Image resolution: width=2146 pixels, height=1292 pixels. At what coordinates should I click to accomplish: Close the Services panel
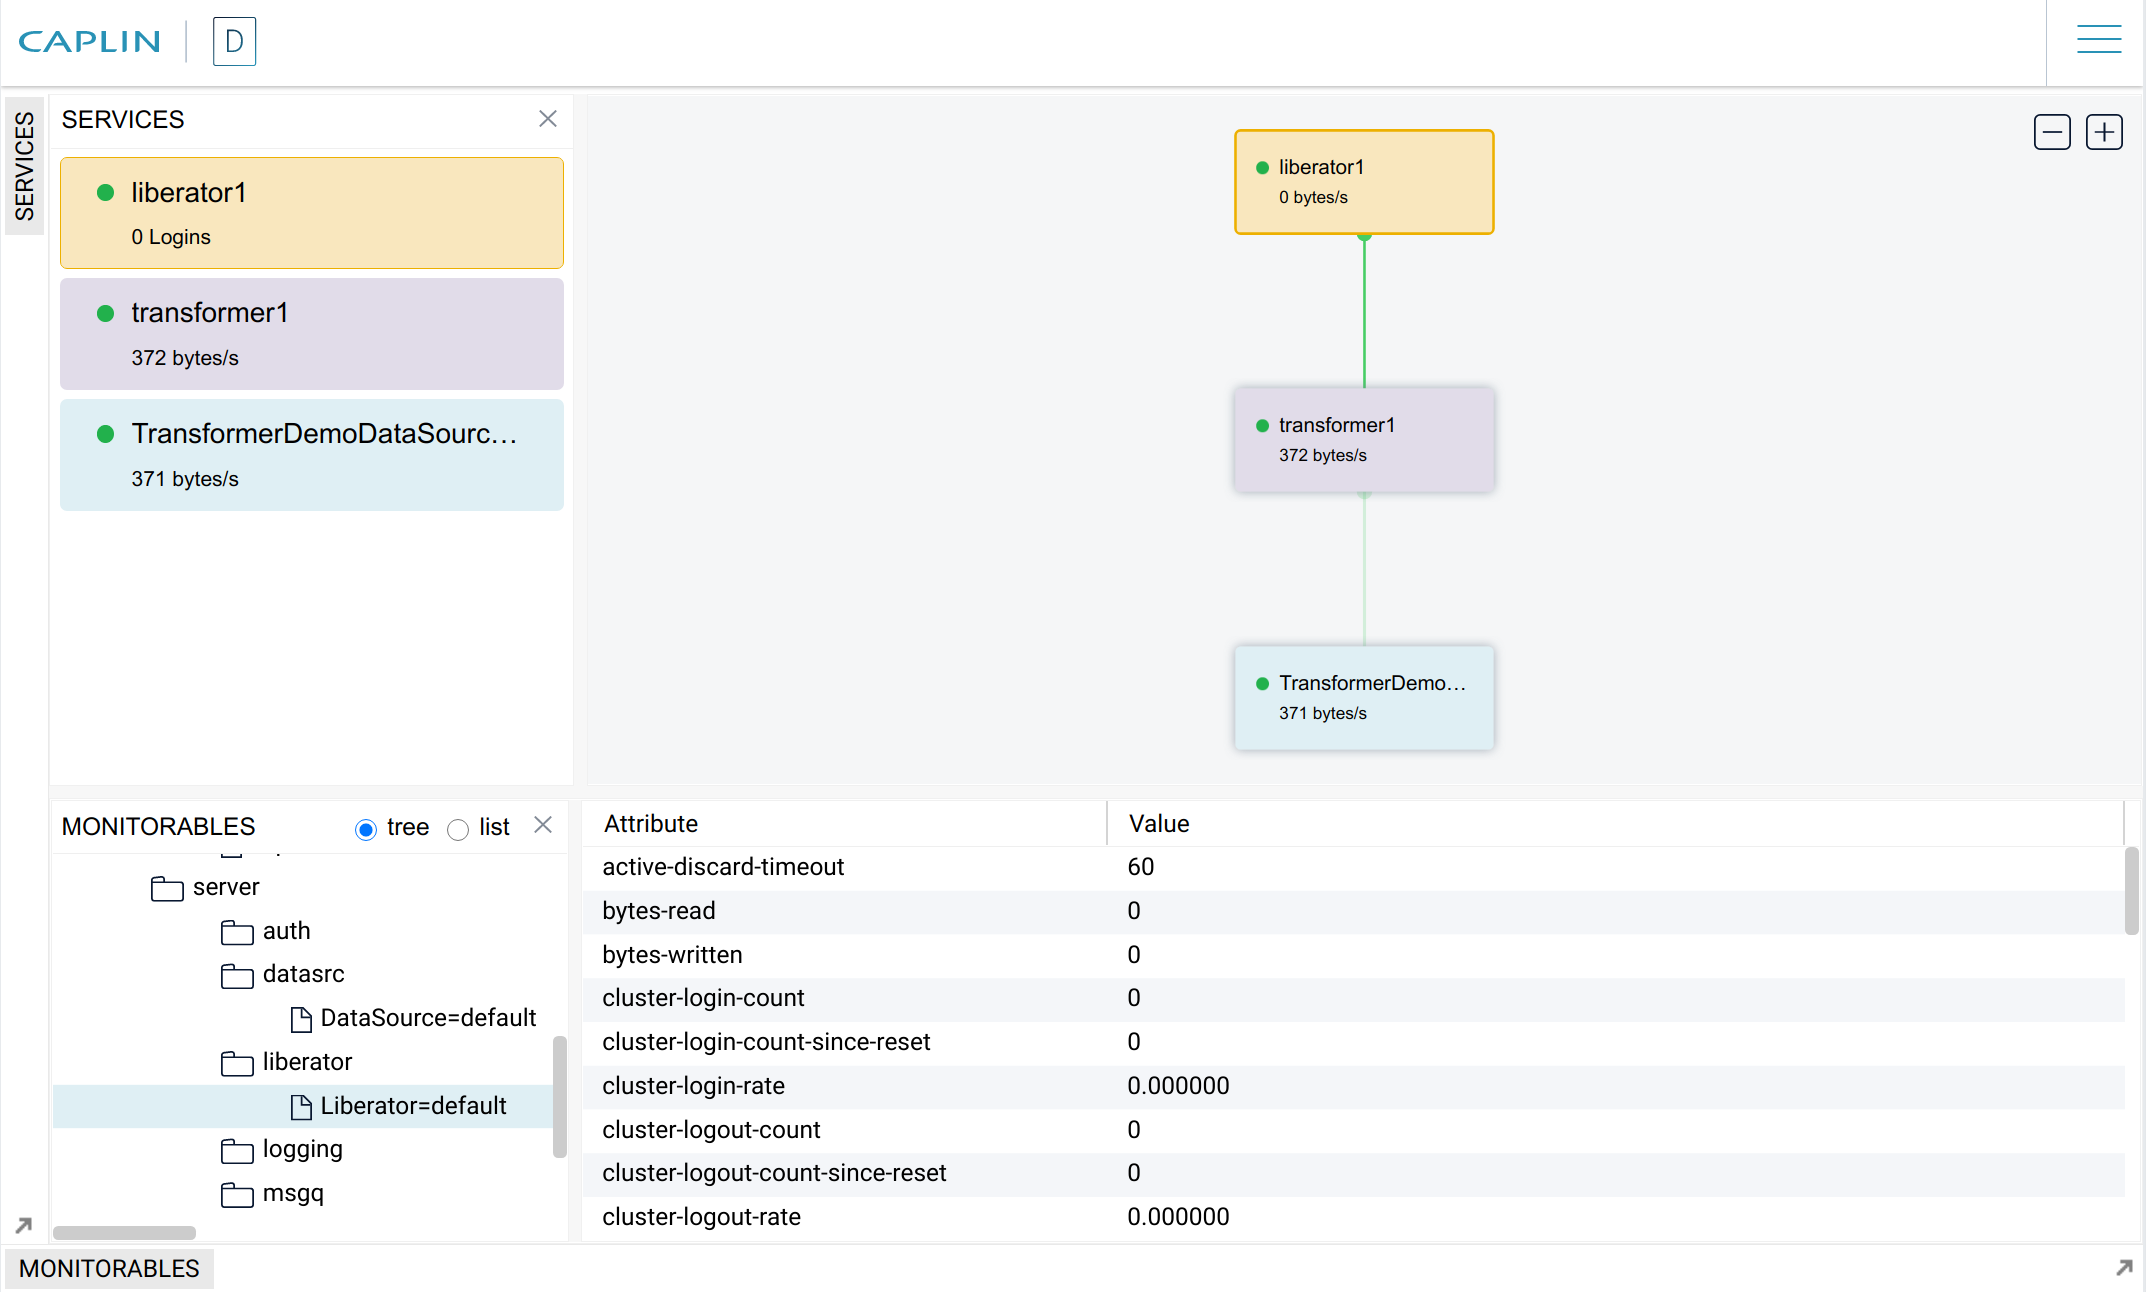547,119
